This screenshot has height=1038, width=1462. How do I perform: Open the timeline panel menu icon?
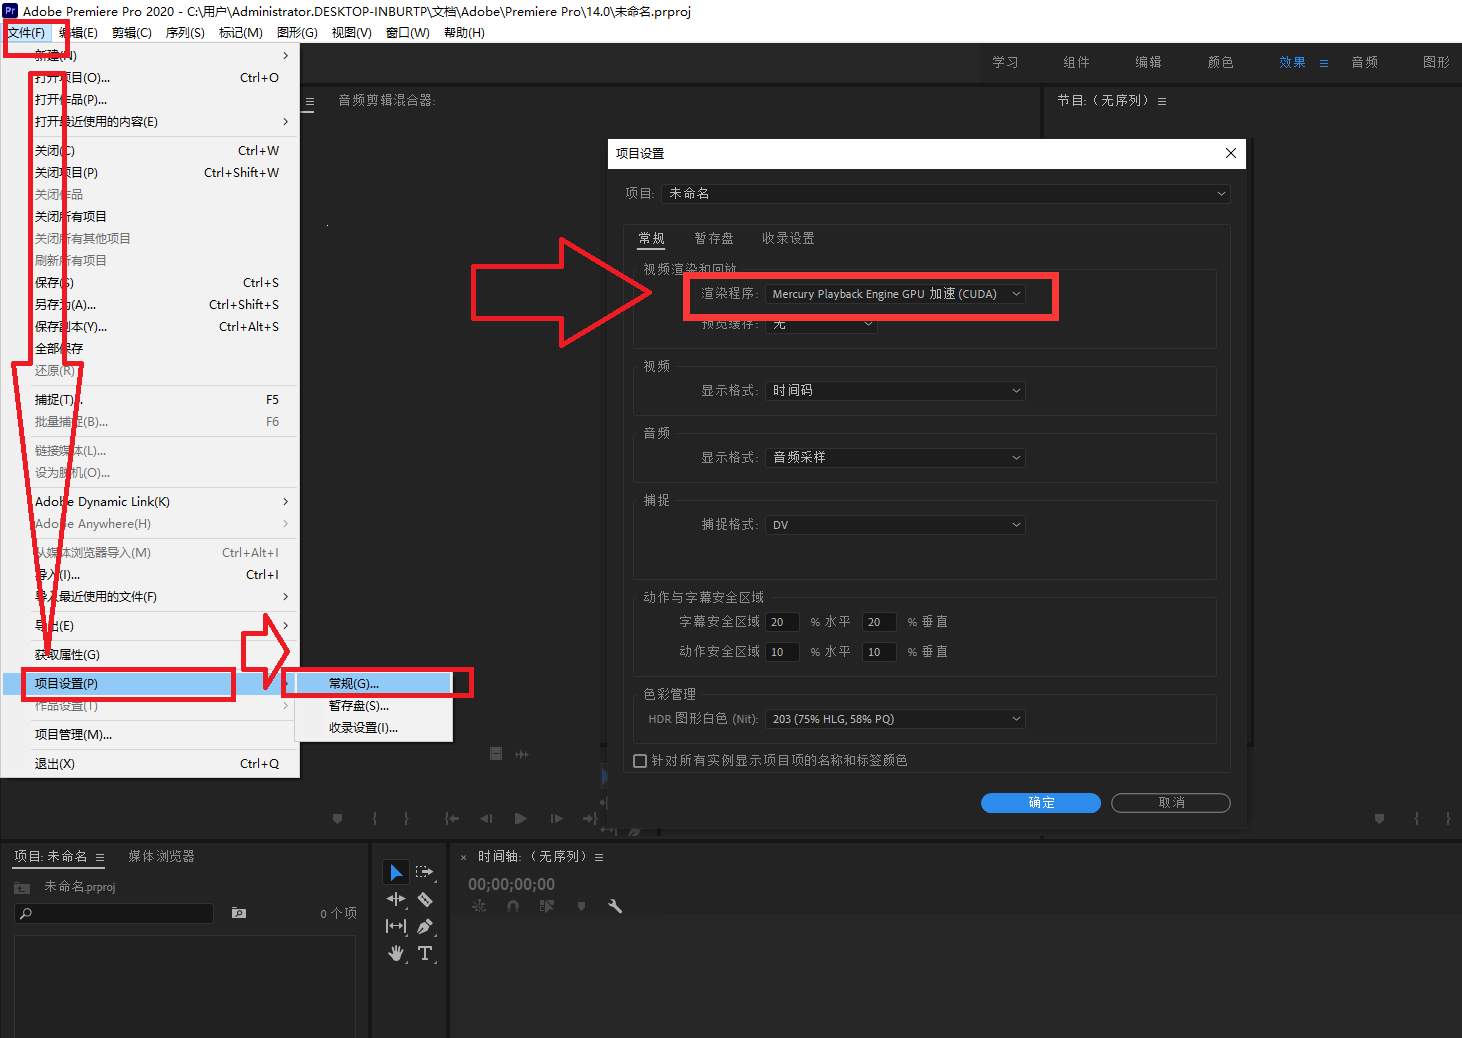pyautogui.click(x=599, y=857)
